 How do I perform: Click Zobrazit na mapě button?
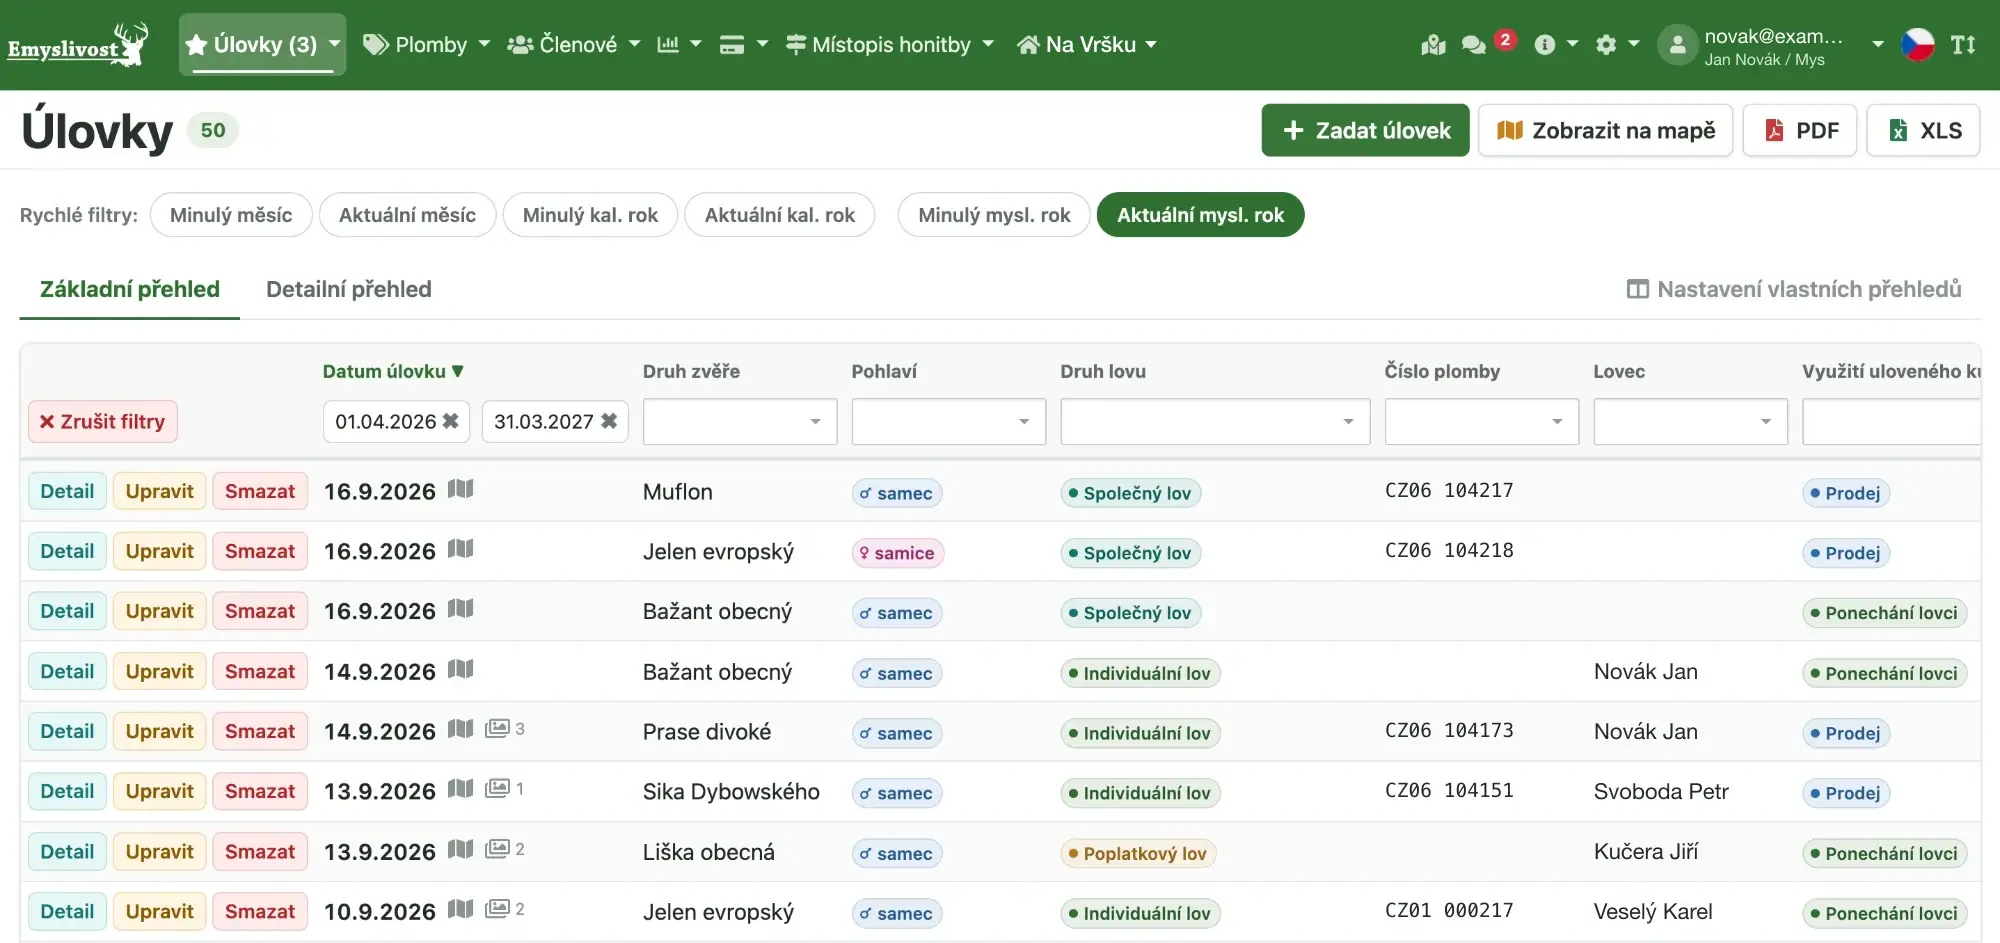pos(1606,130)
